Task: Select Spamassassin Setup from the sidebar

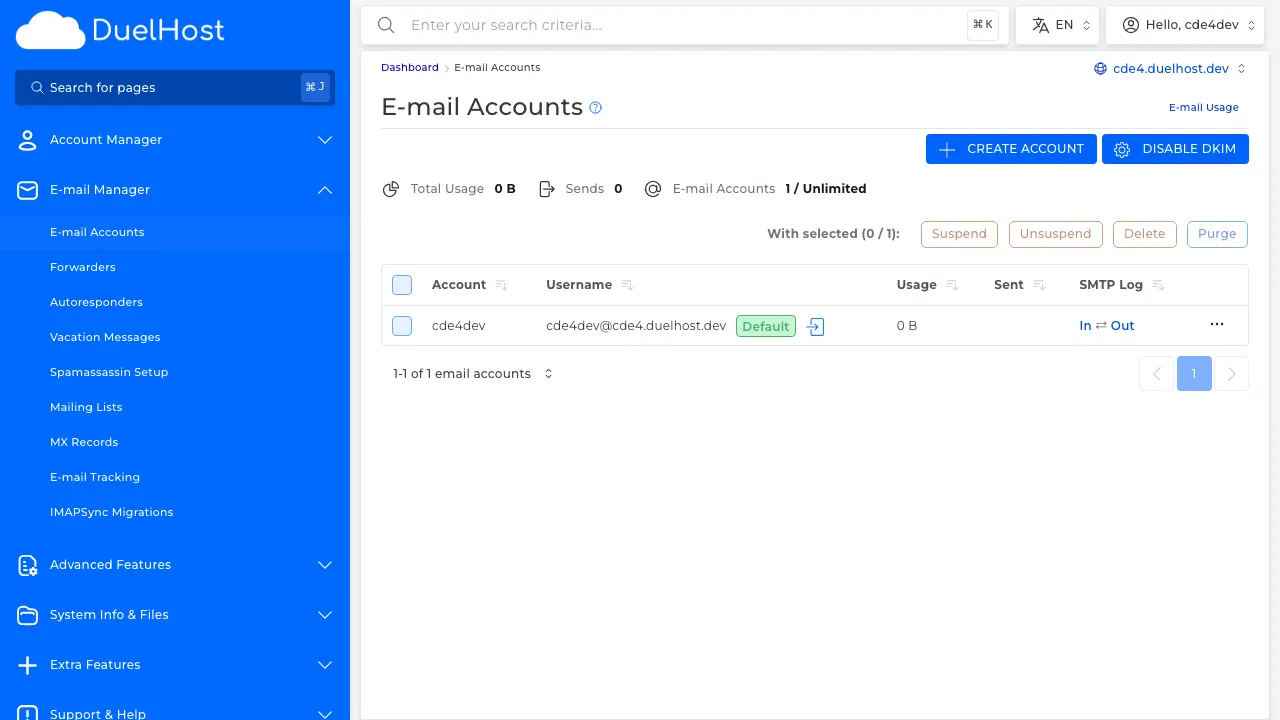Action: [109, 372]
